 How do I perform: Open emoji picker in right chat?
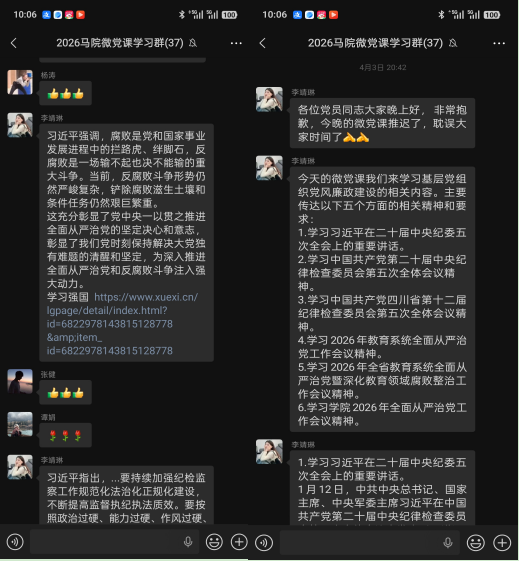[476, 542]
